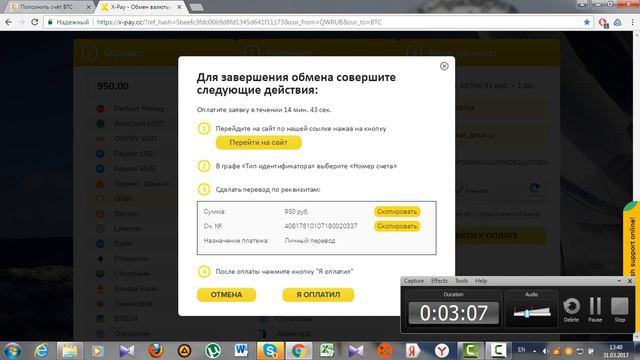
Task: Copy the 950 руб. amount
Action: pyautogui.click(x=397, y=211)
